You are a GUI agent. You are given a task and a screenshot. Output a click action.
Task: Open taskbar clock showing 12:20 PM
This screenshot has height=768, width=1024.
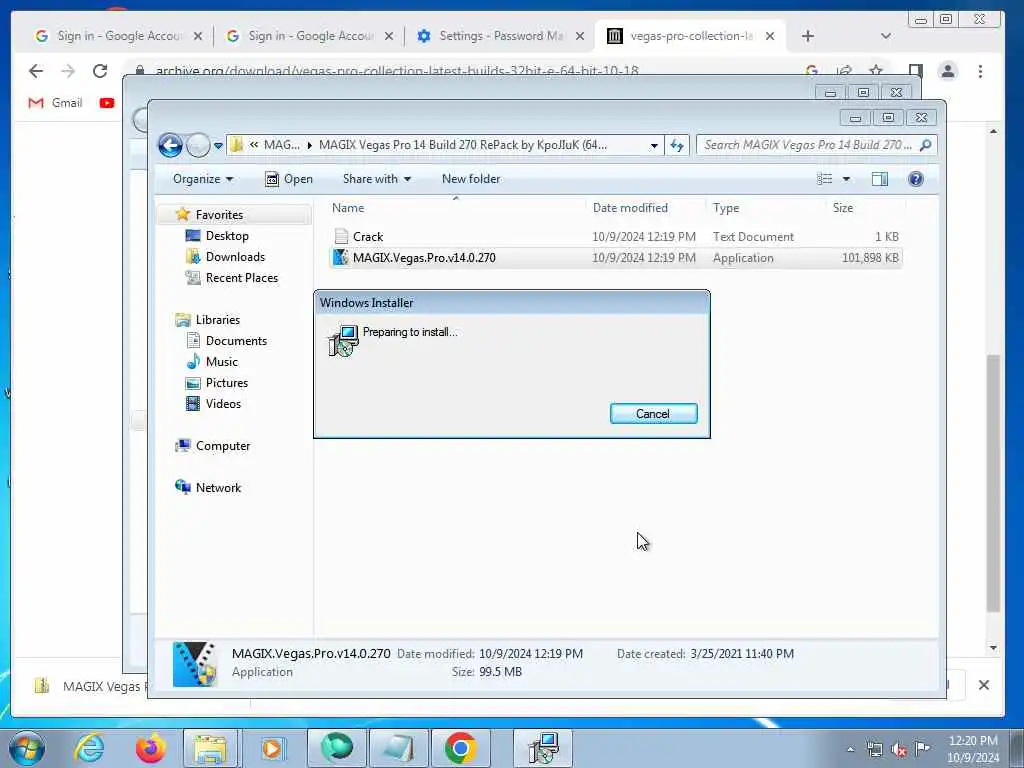[x=973, y=749]
